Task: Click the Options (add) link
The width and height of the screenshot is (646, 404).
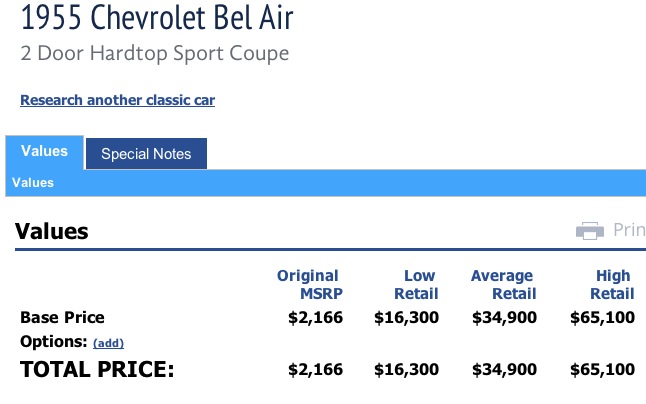Action: [108, 343]
